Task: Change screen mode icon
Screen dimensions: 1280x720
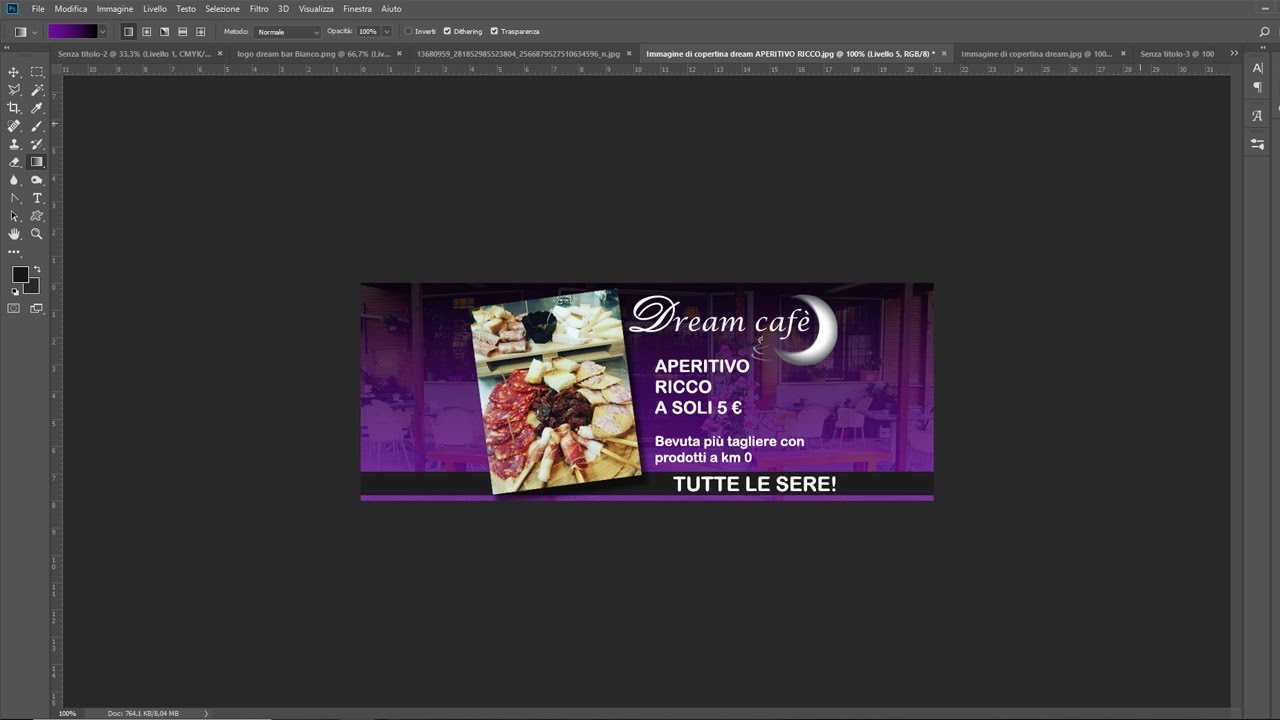Action: [x=37, y=308]
